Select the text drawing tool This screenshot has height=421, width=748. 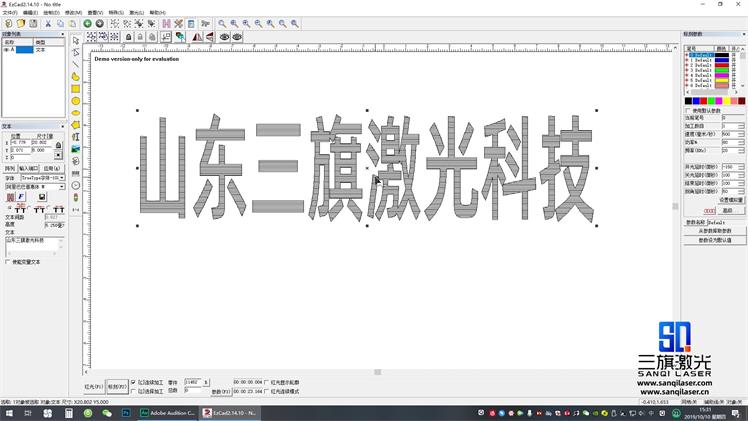75,137
